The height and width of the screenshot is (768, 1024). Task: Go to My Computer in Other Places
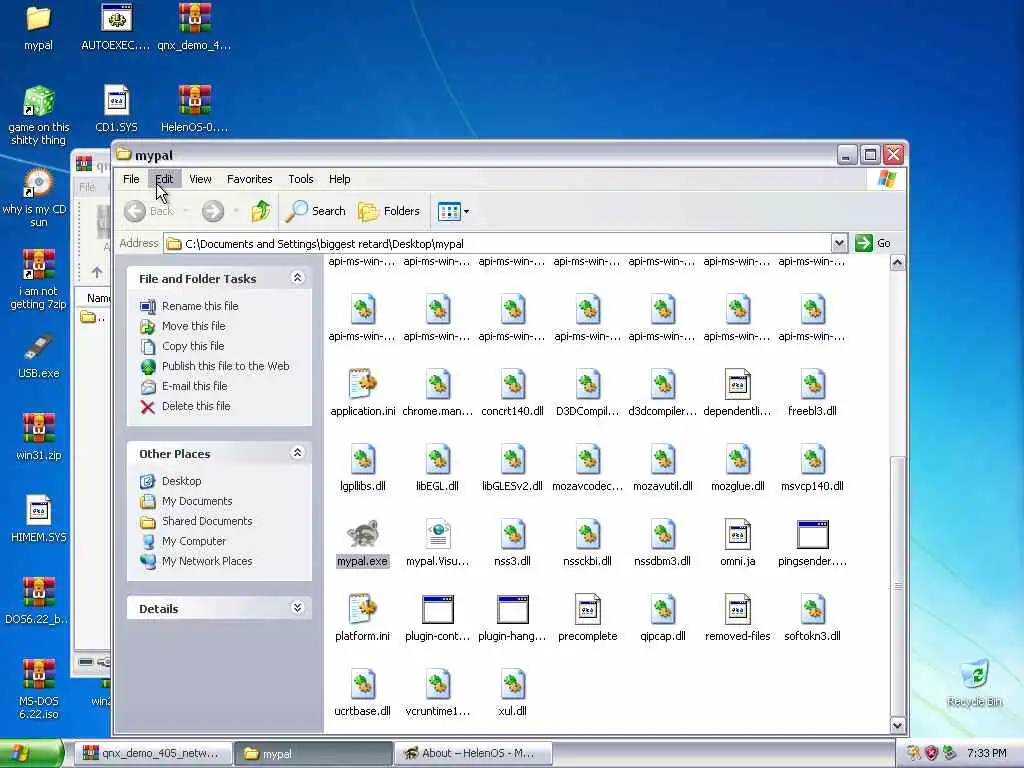pyautogui.click(x=193, y=541)
